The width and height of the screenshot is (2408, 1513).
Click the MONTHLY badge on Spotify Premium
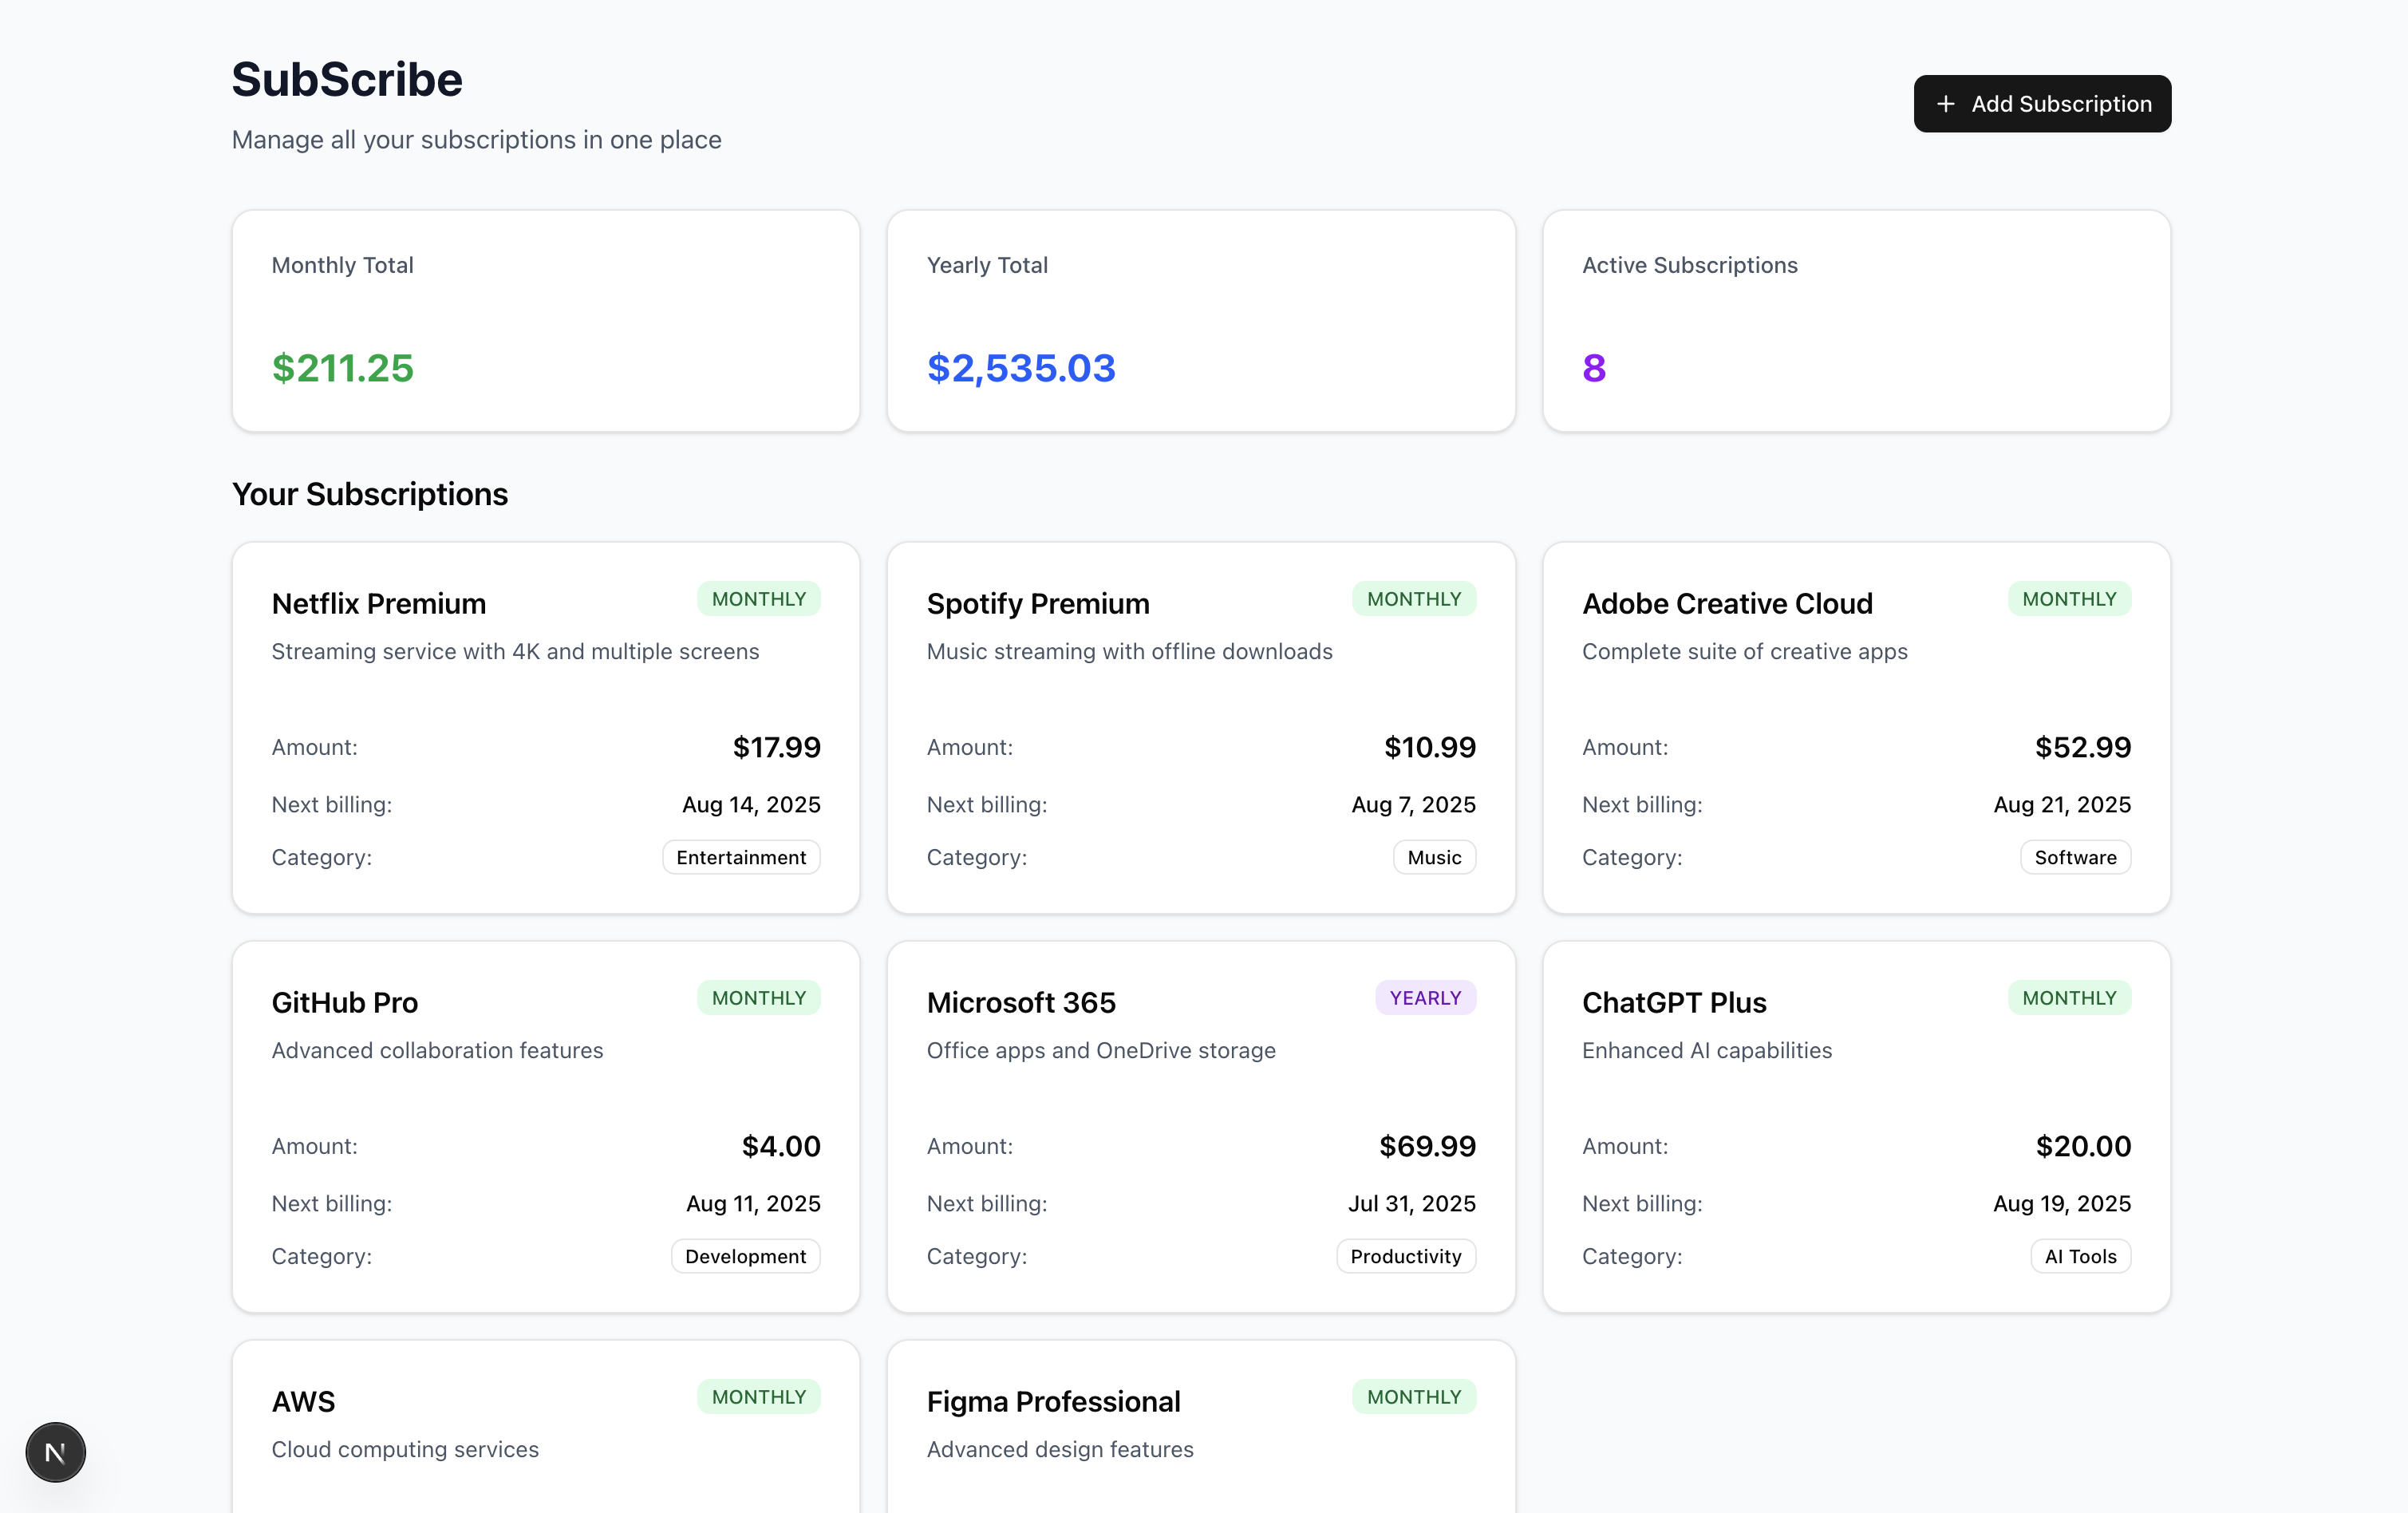pyautogui.click(x=1414, y=599)
